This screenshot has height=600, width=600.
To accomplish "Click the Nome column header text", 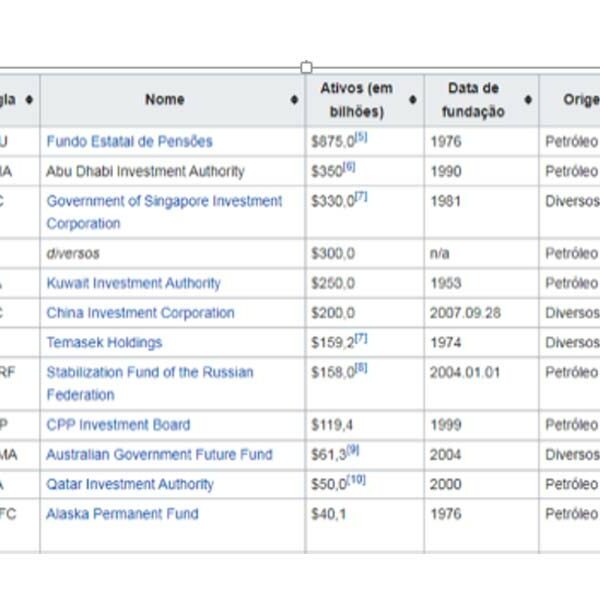I will [165, 100].
